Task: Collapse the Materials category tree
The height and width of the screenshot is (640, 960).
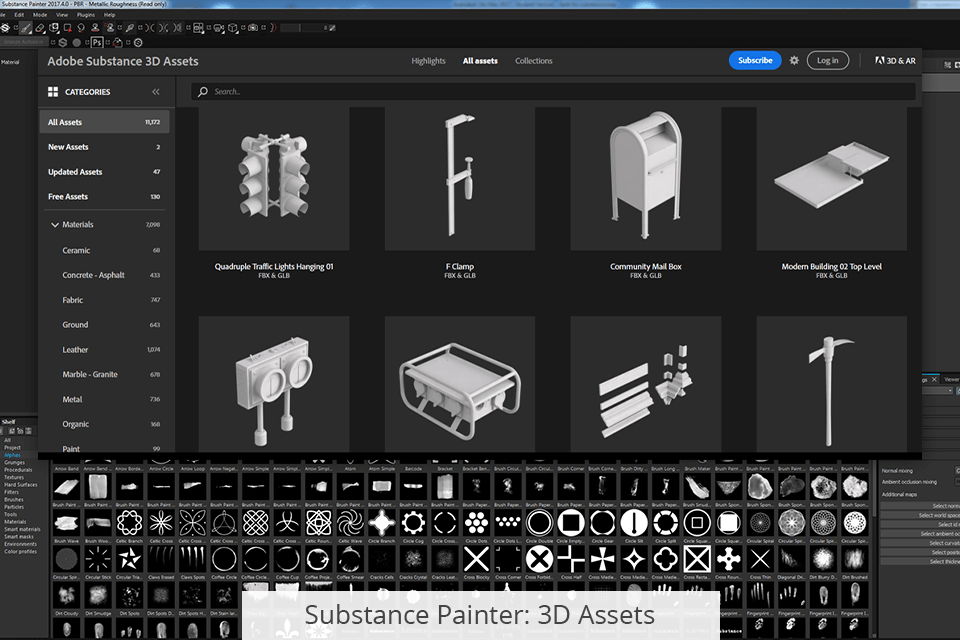Action: click(54, 225)
